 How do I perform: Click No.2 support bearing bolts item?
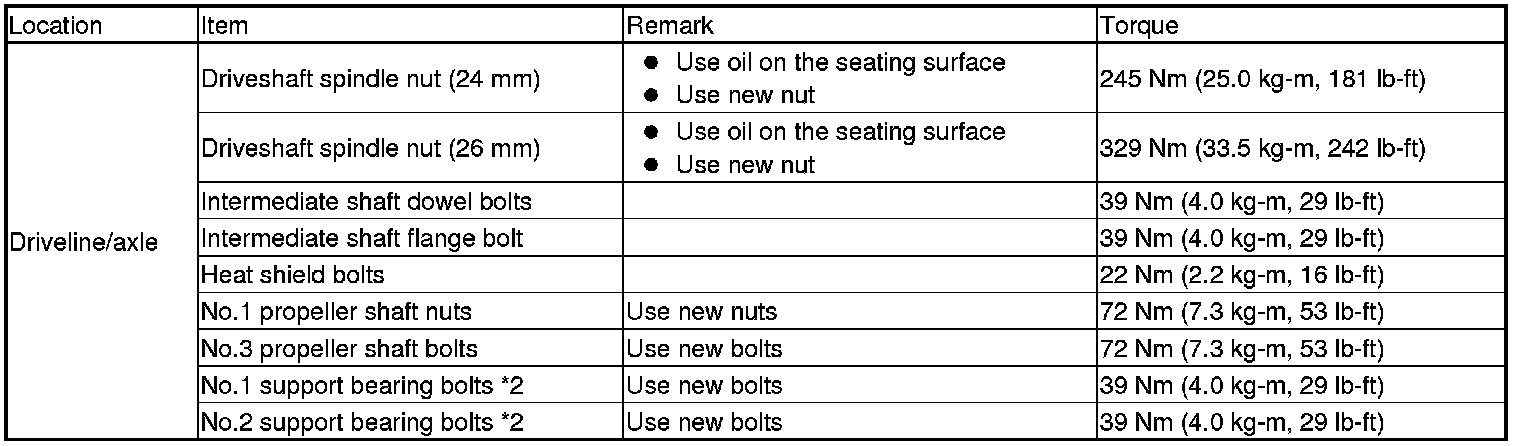click(x=363, y=422)
